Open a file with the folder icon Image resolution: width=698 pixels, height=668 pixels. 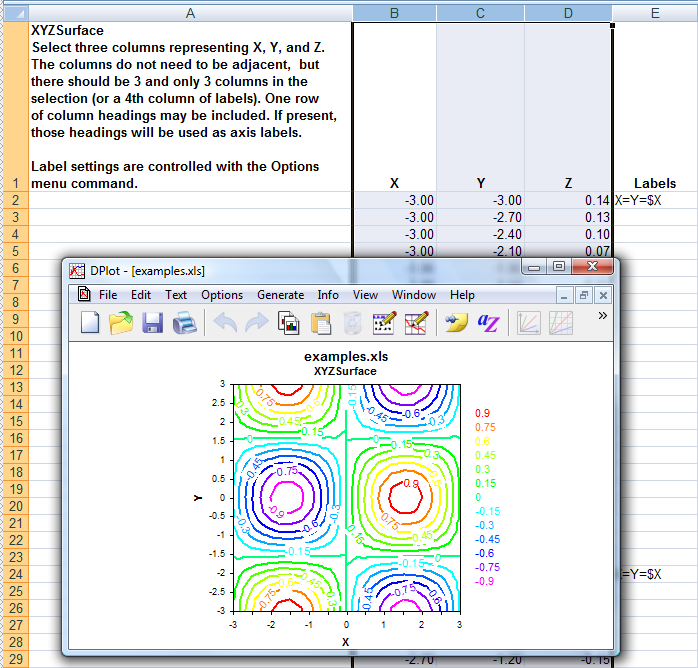[x=121, y=322]
